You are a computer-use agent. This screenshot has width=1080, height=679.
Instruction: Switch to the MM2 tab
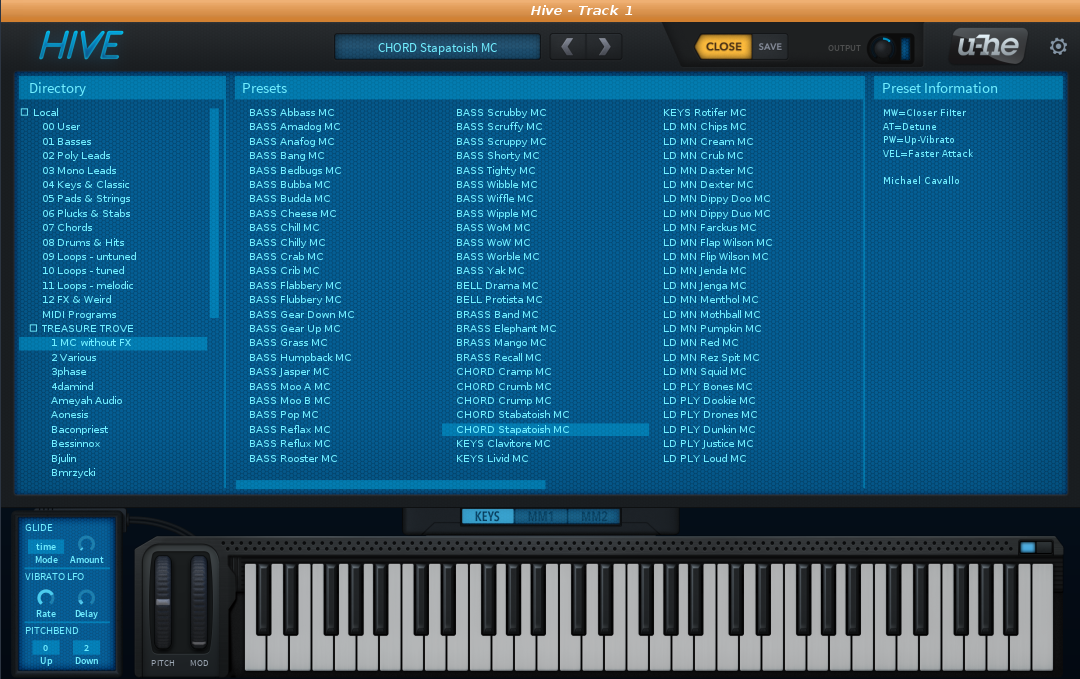coord(594,516)
